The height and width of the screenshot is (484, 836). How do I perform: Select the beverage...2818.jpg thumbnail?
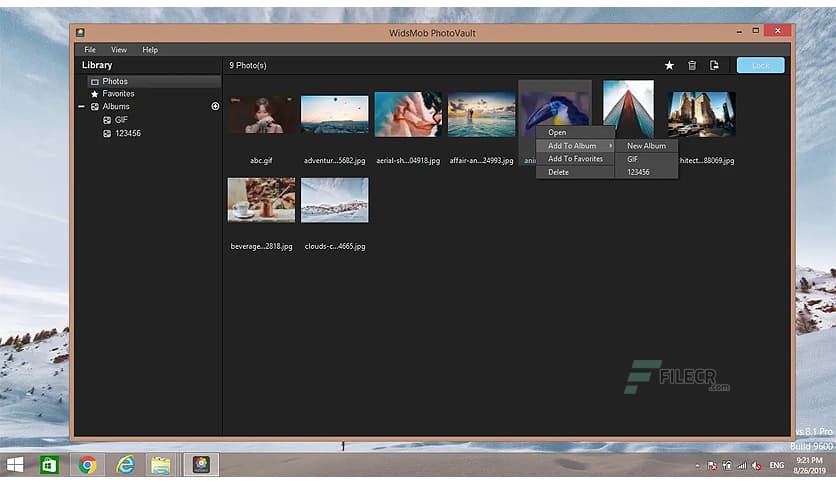(x=261, y=200)
